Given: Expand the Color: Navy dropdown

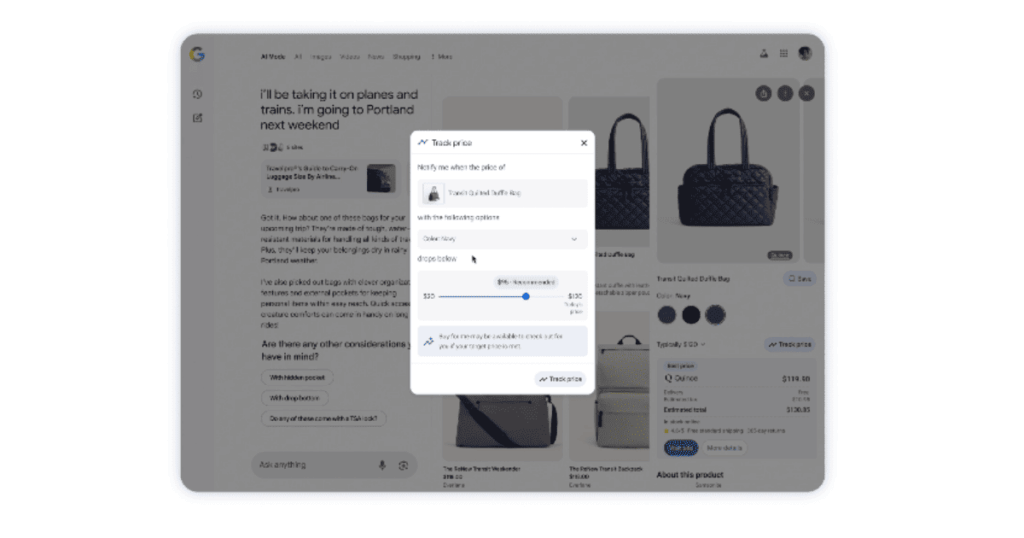Looking at the screenshot, I should pyautogui.click(x=502, y=239).
